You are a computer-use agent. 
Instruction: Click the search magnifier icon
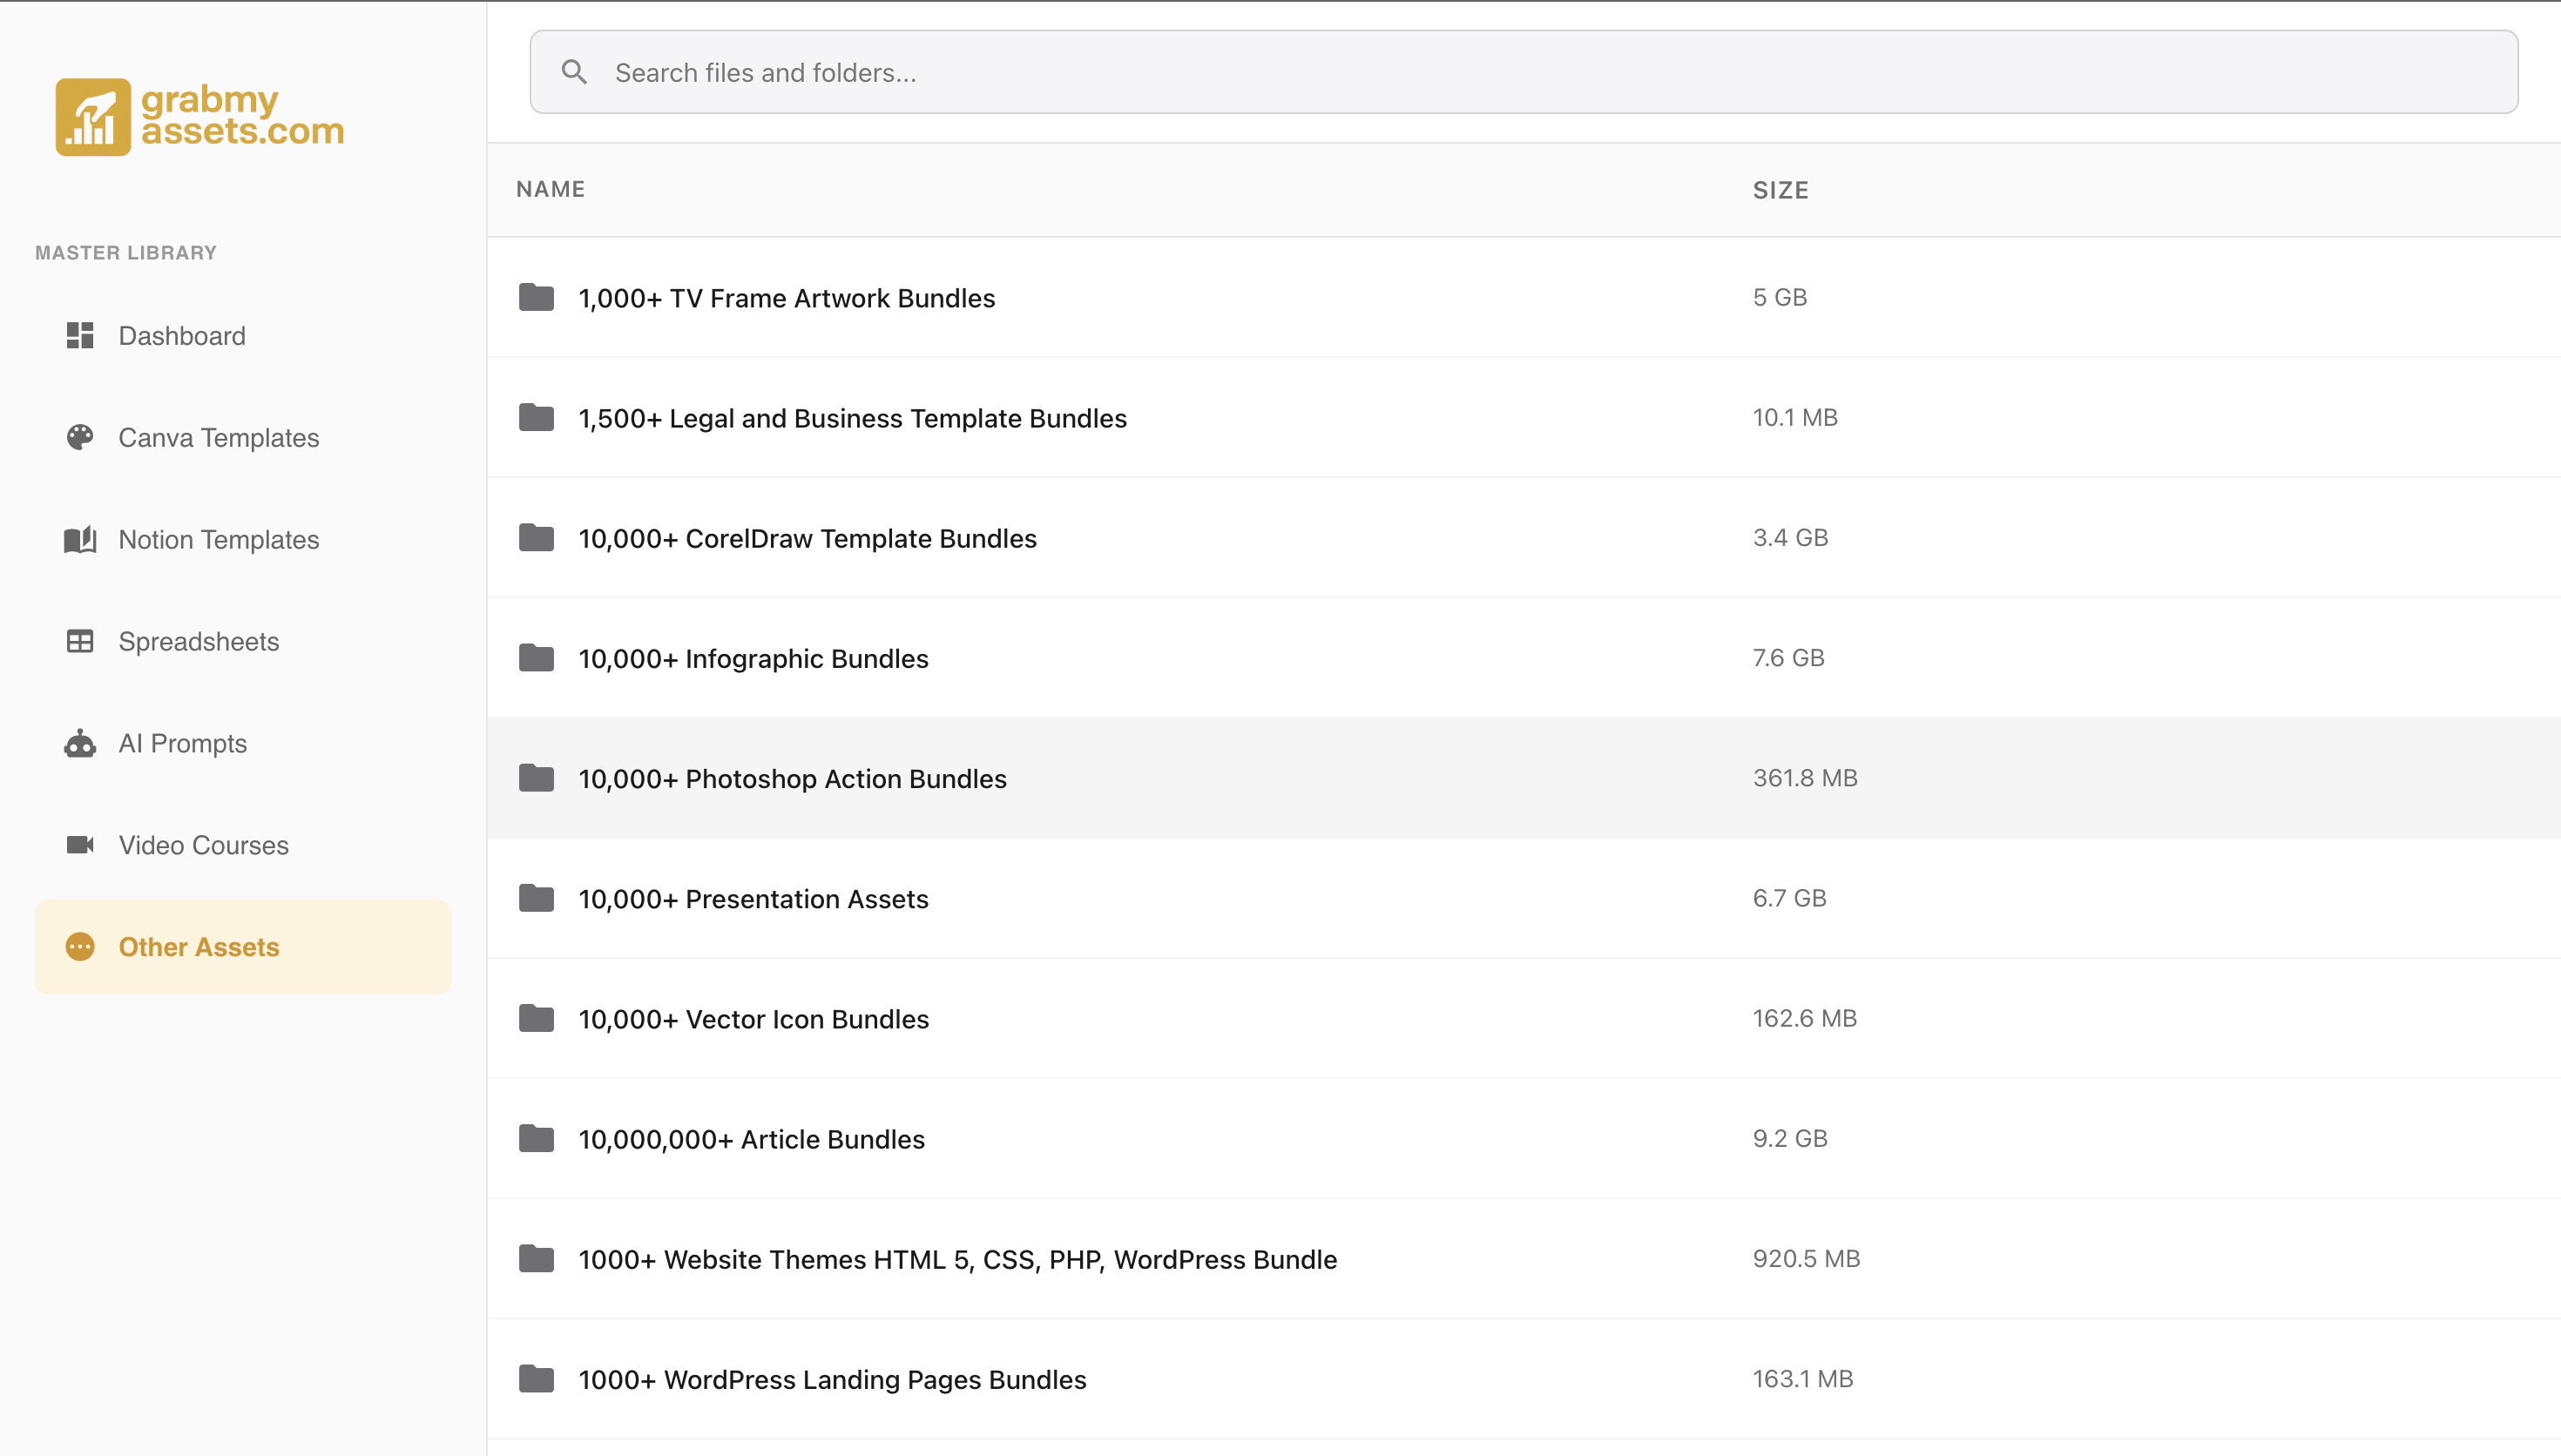click(x=574, y=72)
